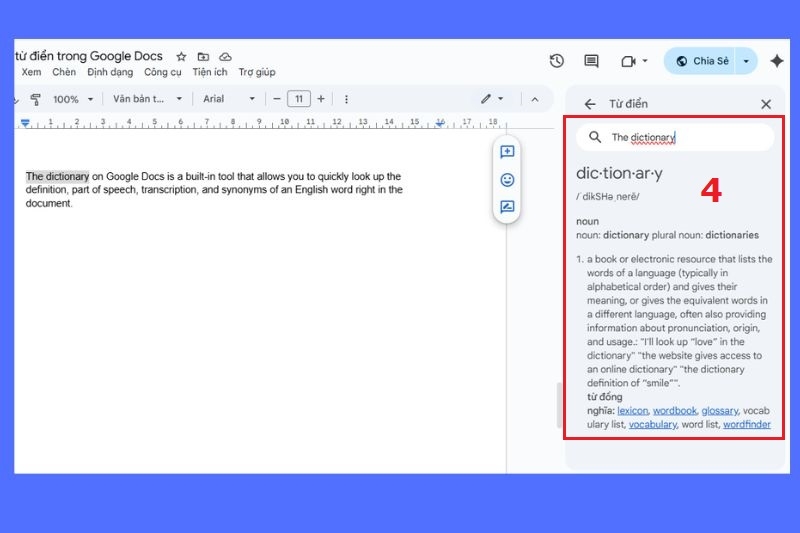Image resolution: width=800 pixels, height=533 pixels.
Task: Select the paint format roller icon
Action: pyautogui.click(x=35, y=99)
